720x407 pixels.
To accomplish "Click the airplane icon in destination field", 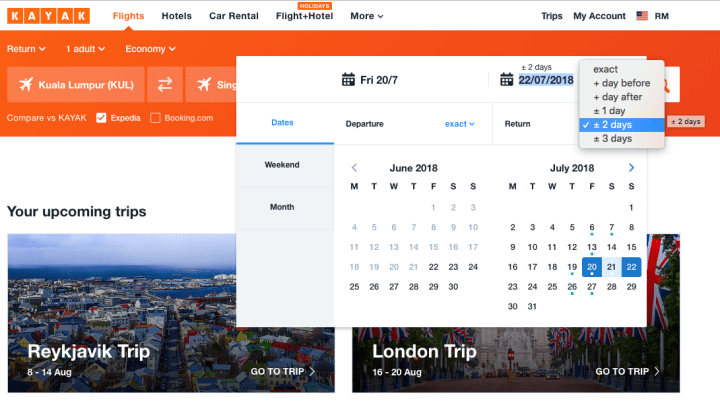I will [x=204, y=85].
